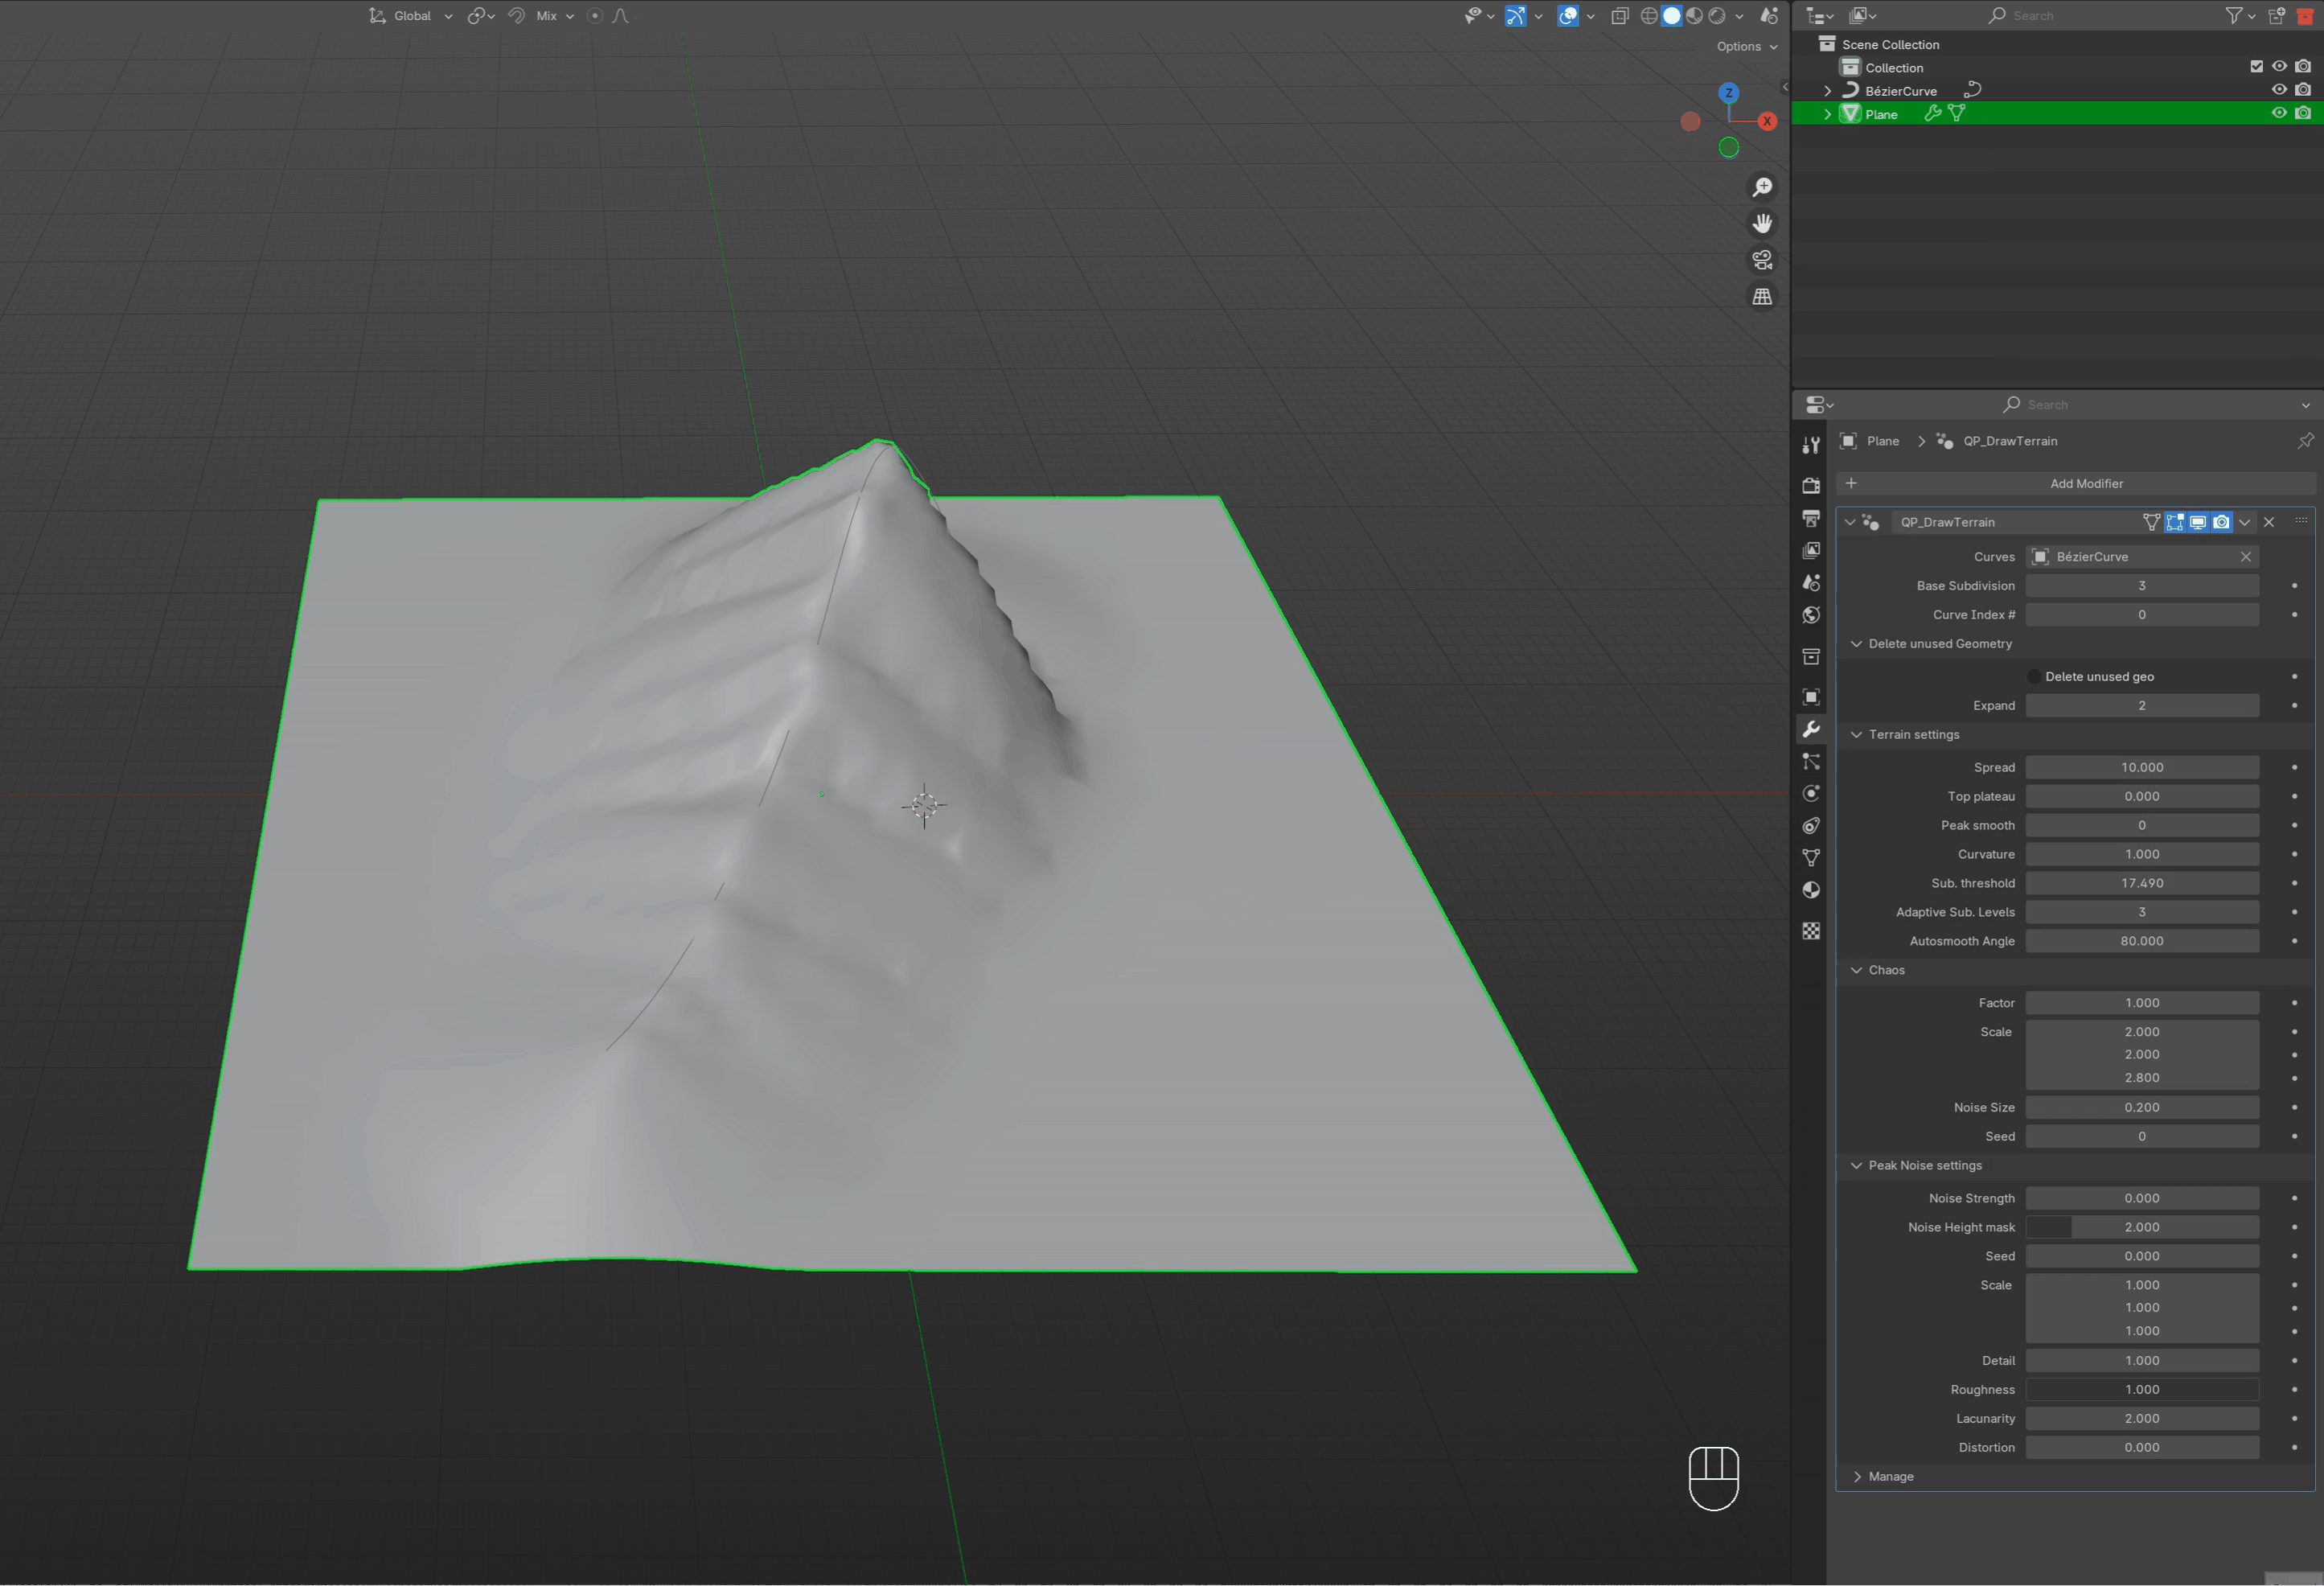The width and height of the screenshot is (2324, 1586).
Task: Open the Modifiers wrench properties tab
Action: [x=1811, y=729]
